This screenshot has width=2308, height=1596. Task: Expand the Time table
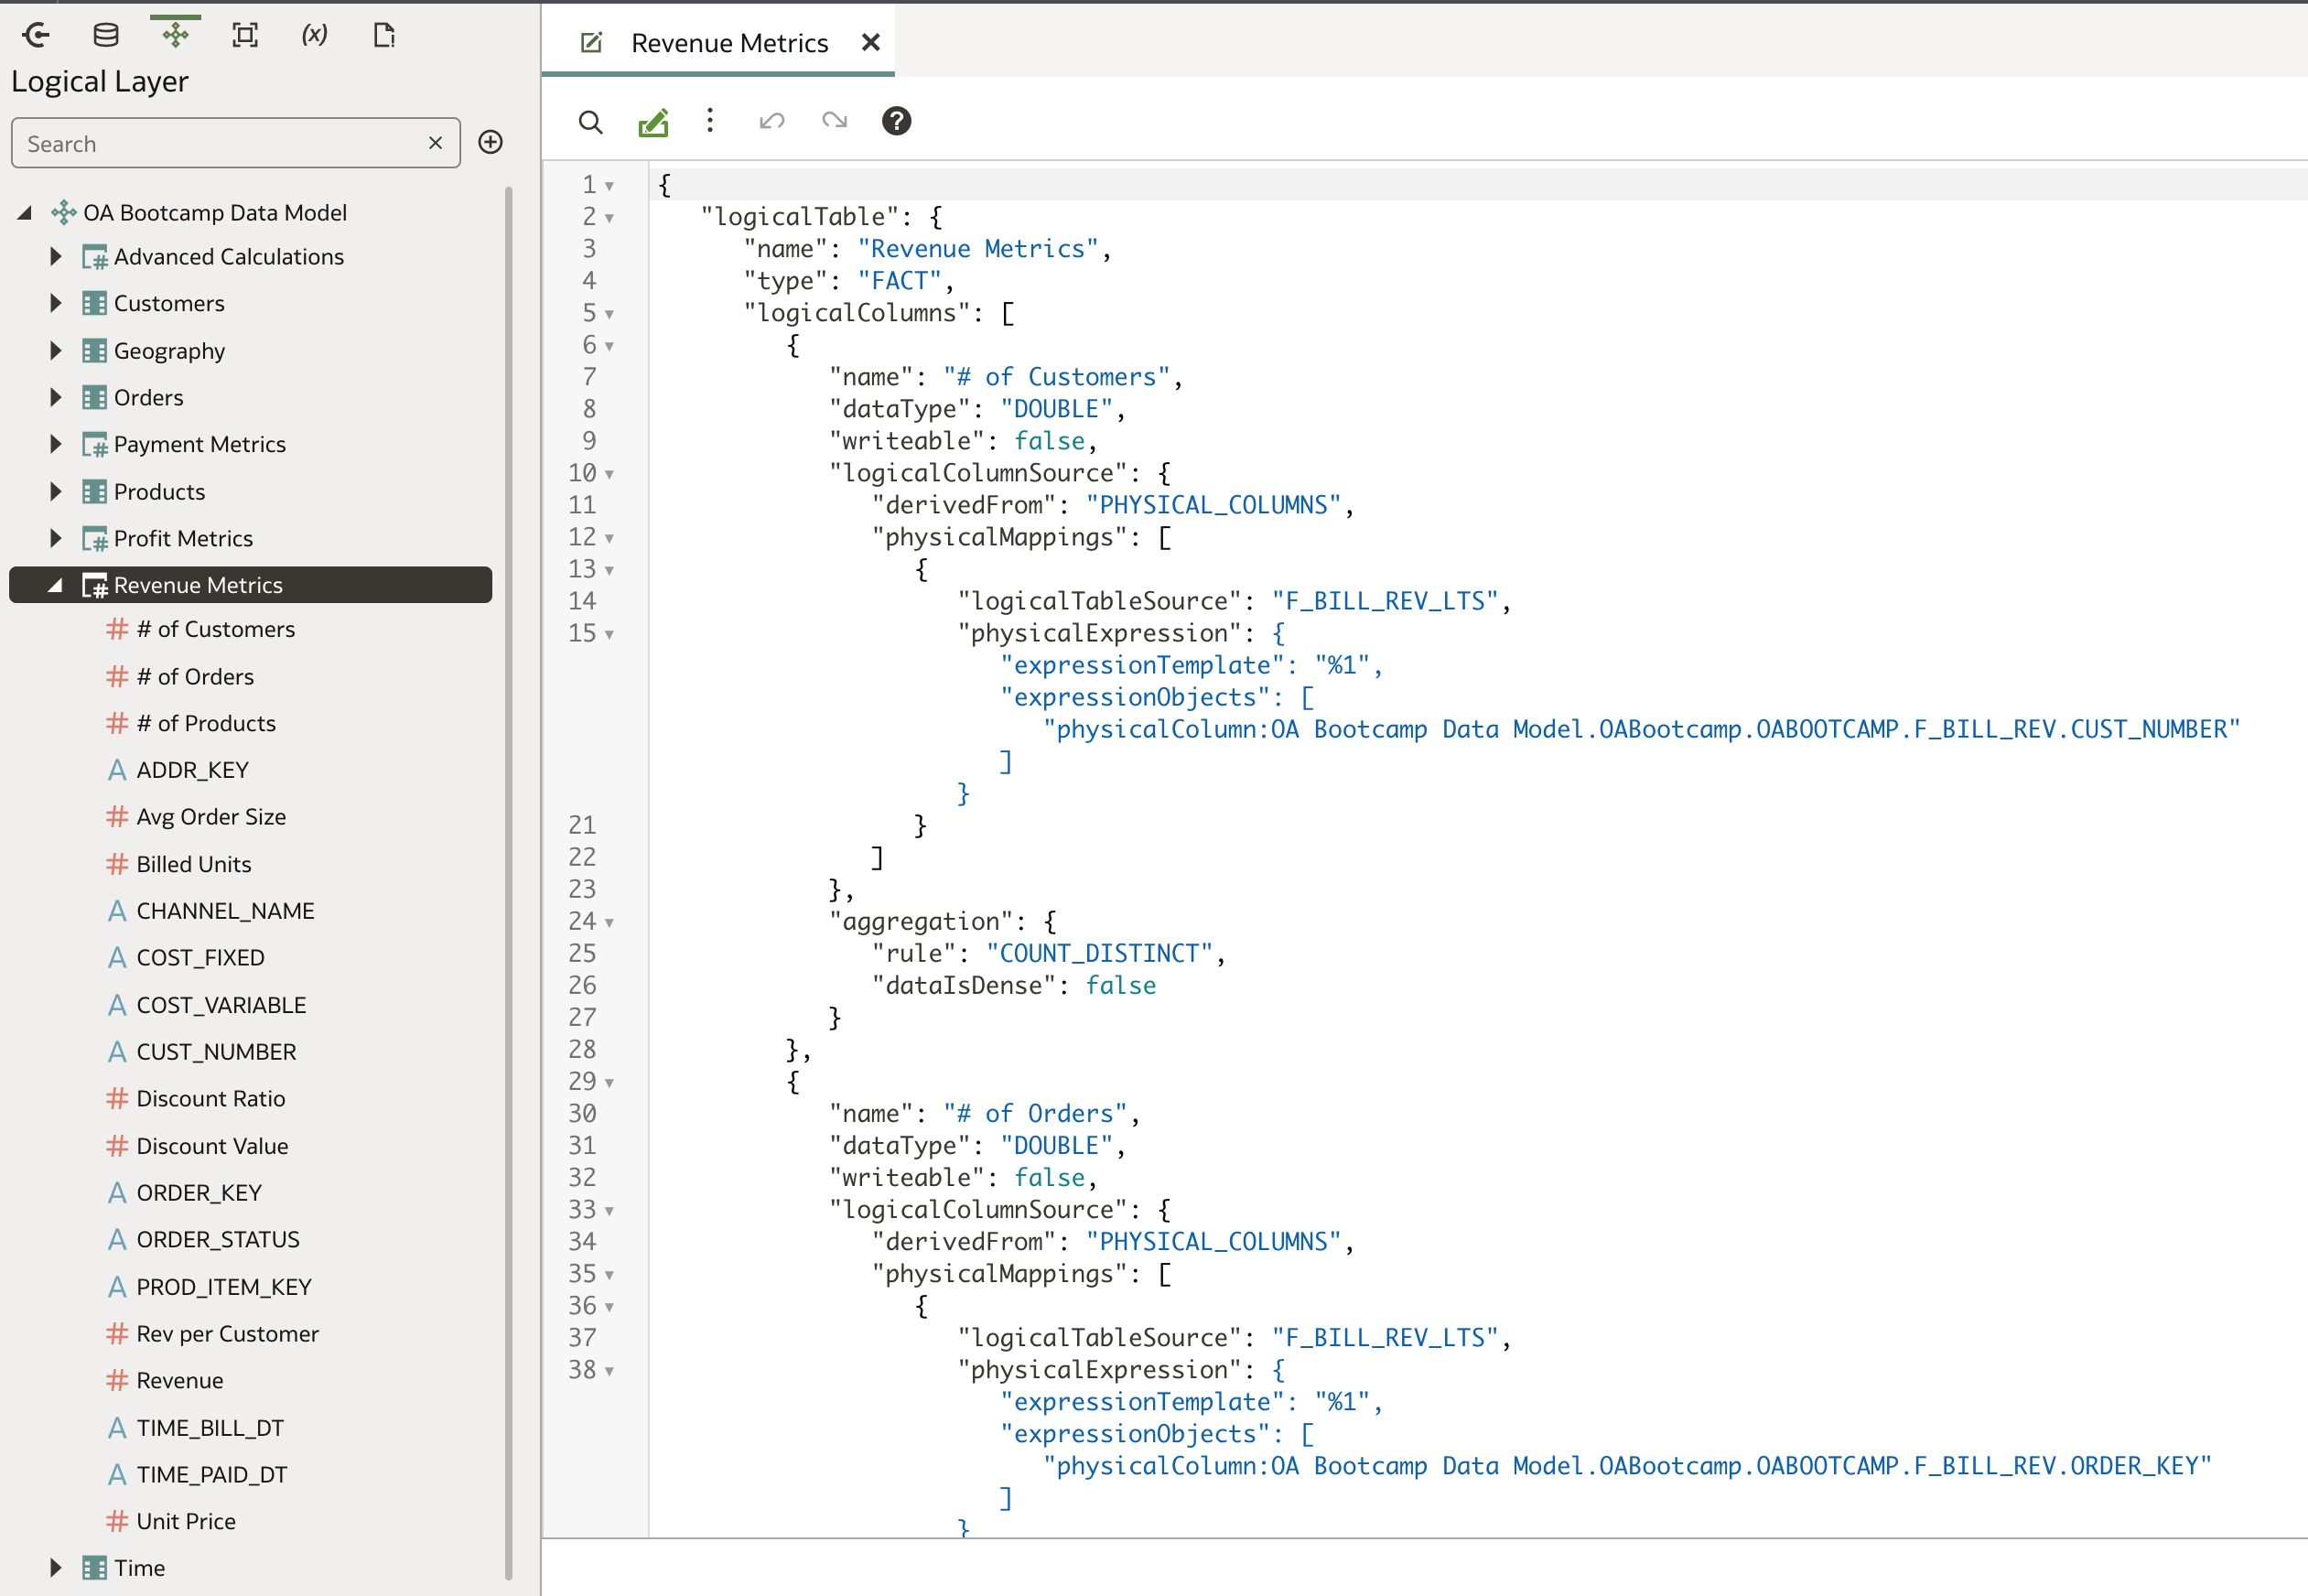click(56, 1567)
